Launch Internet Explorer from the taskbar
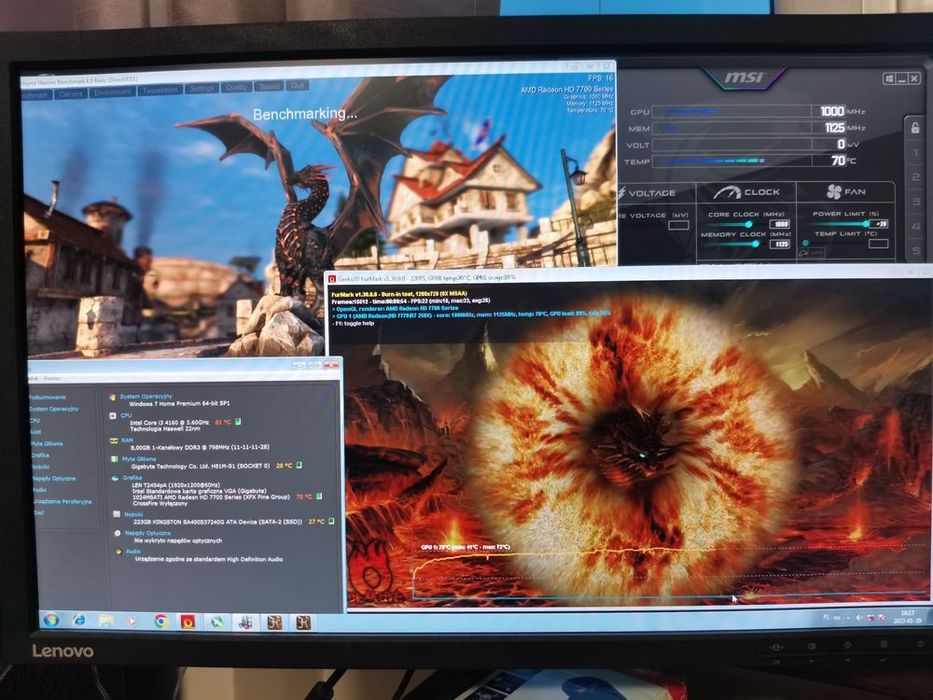This screenshot has width=933, height=700. point(79,621)
